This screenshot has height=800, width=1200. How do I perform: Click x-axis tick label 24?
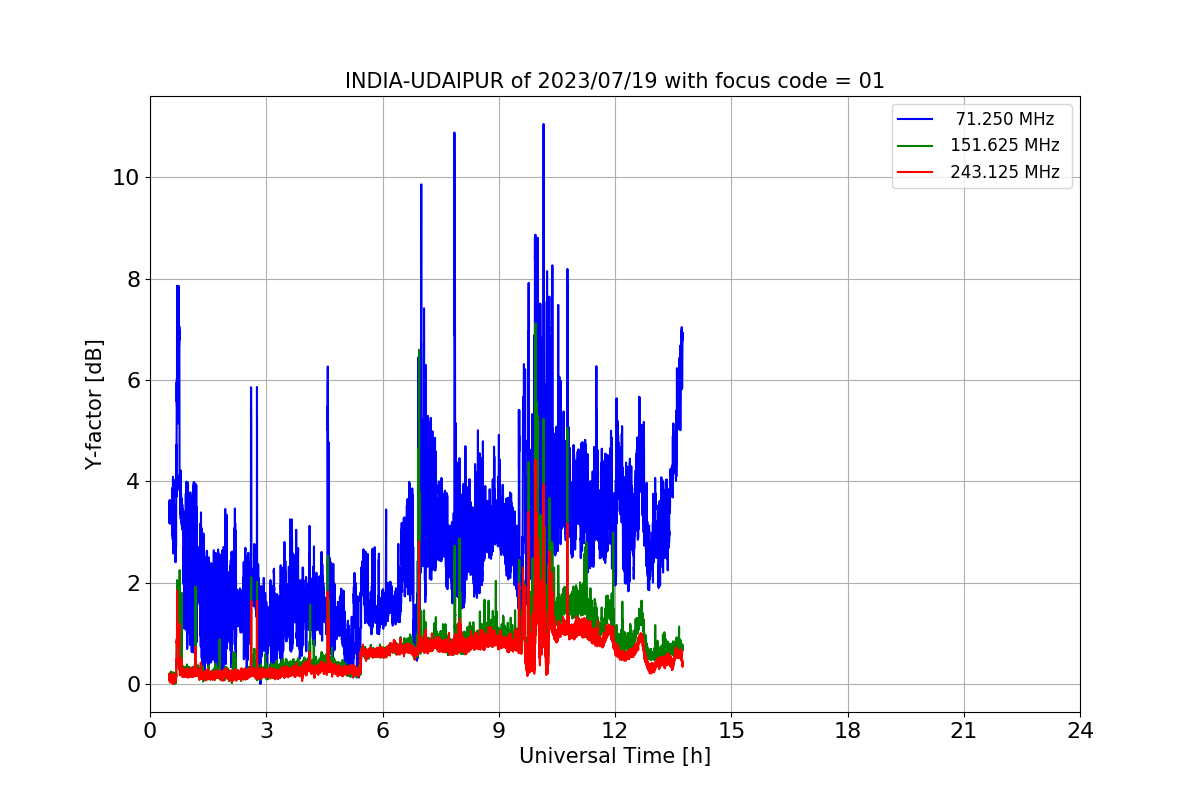(x=1080, y=731)
